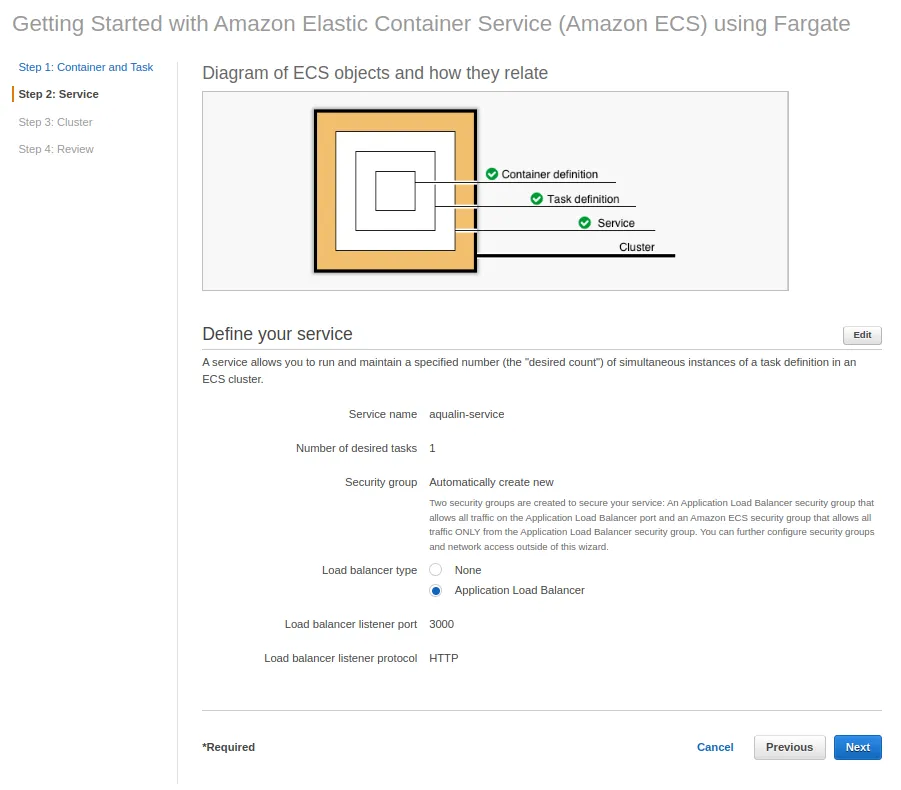The height and width of the screenshot is (790, 901).
Task: Click the Cancel link
Action: [715, 747]
